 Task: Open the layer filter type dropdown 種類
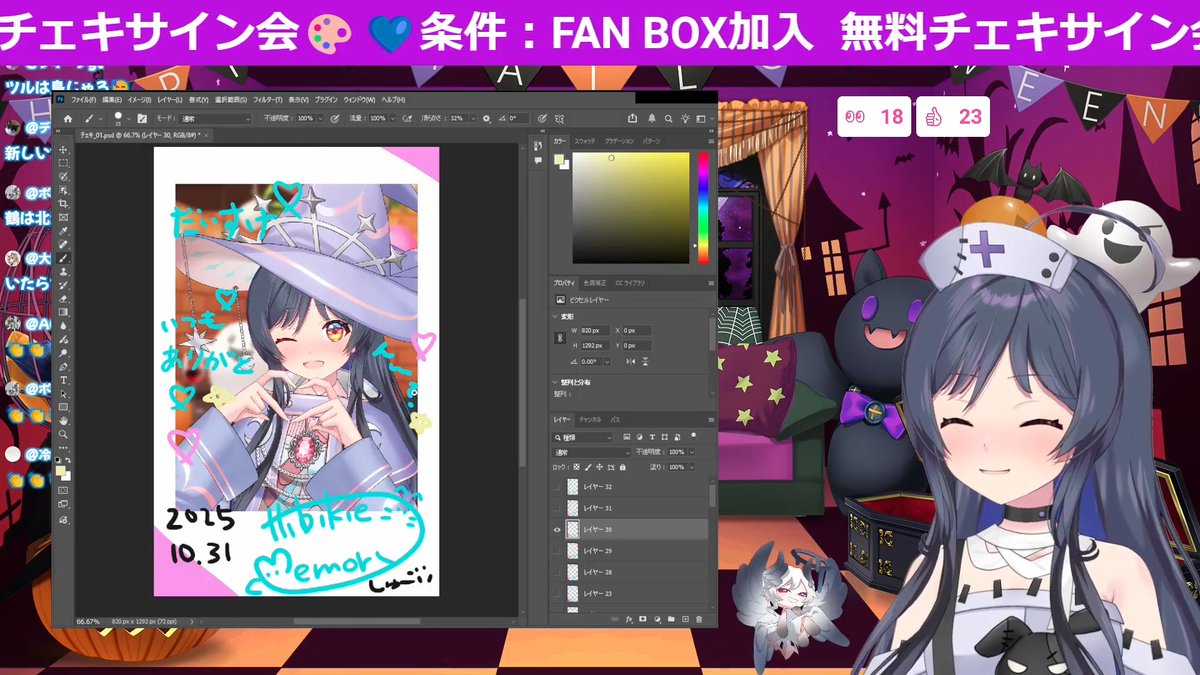pyautogui.click(x=582, y=437)
